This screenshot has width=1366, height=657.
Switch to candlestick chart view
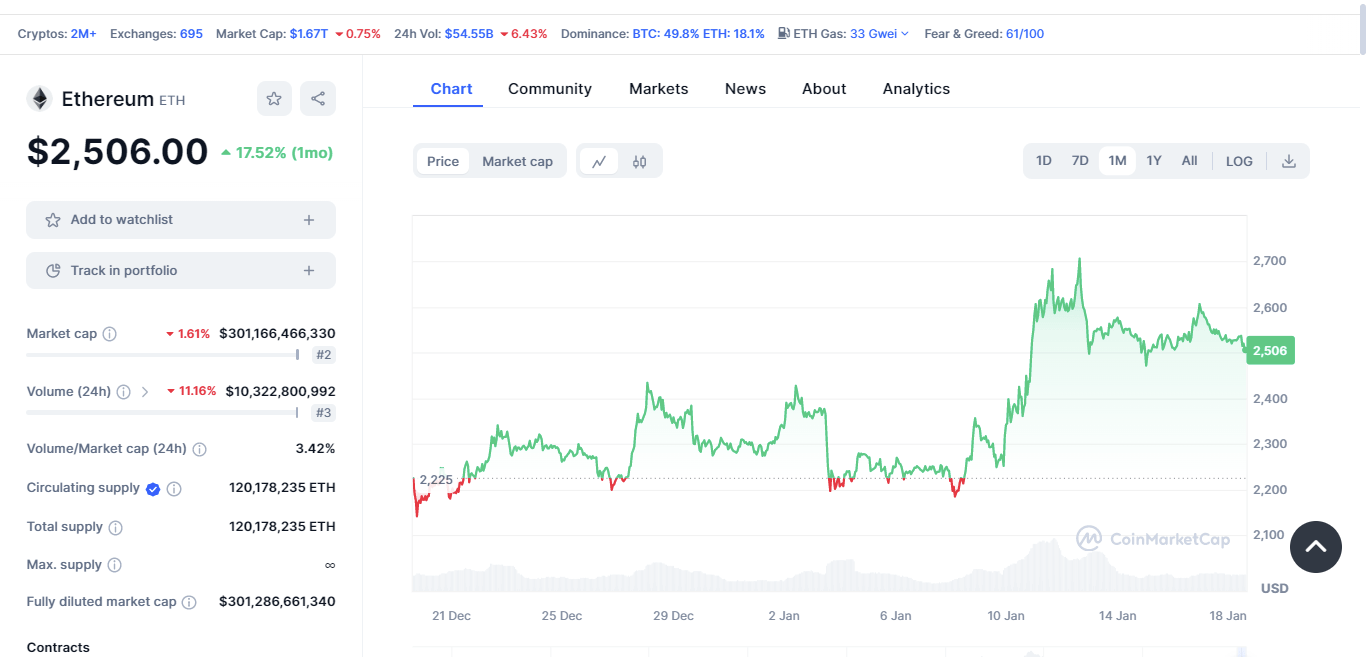(x=640, y=161)
